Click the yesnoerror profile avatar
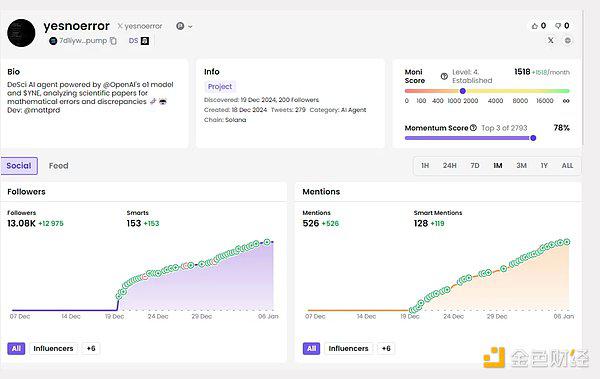 [21, 33]
